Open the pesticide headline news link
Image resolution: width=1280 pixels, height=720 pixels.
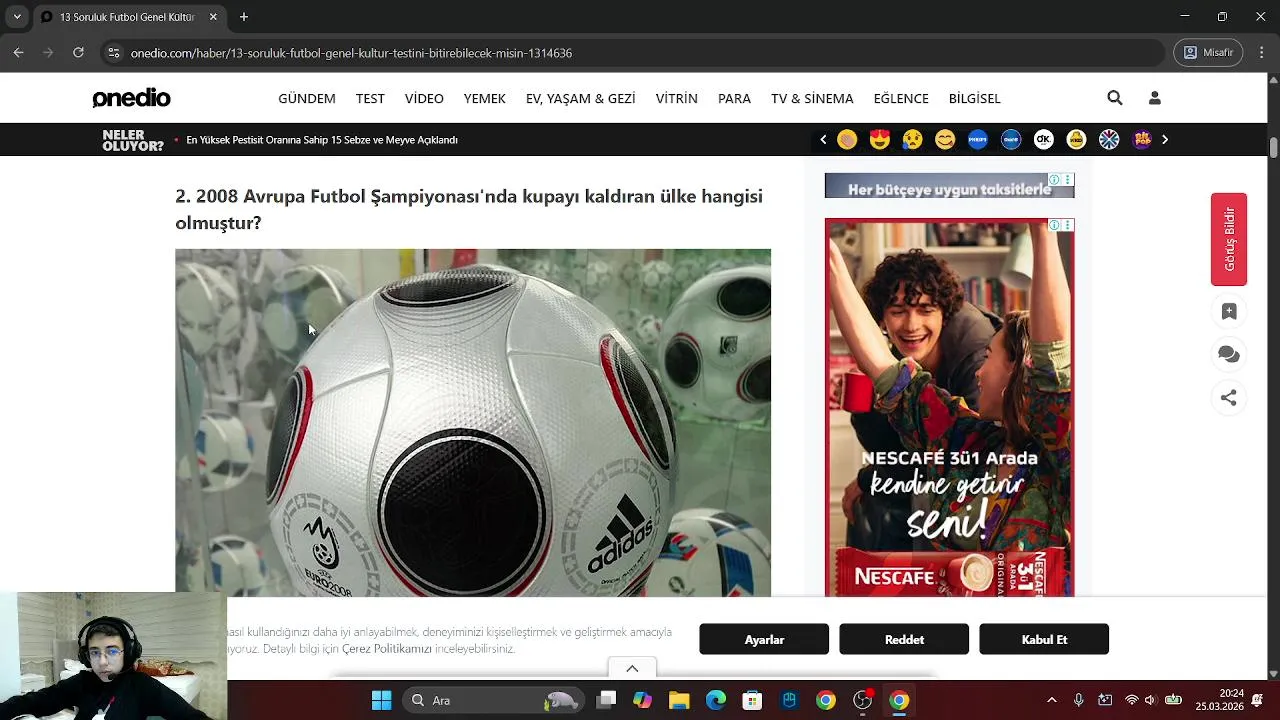pos(322,140)
